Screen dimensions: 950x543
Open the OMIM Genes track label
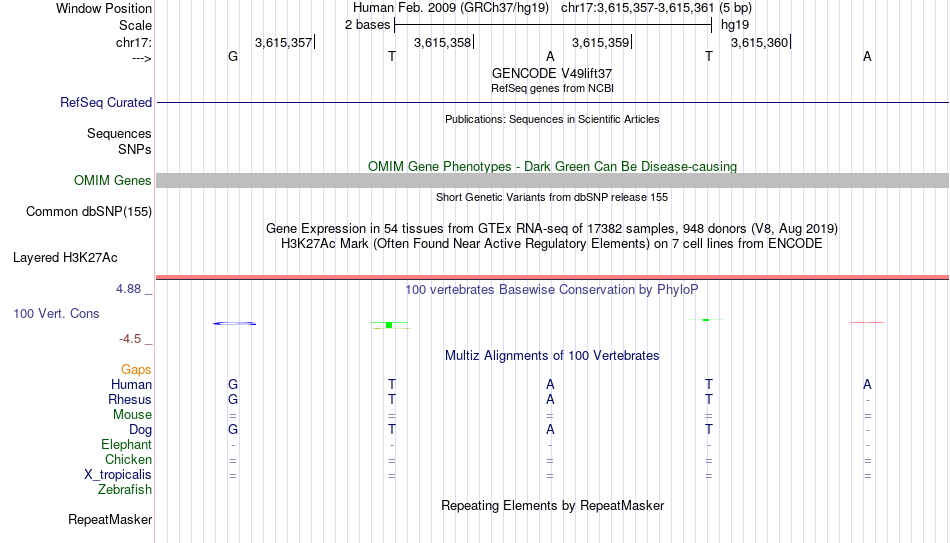tap(113, 181)
